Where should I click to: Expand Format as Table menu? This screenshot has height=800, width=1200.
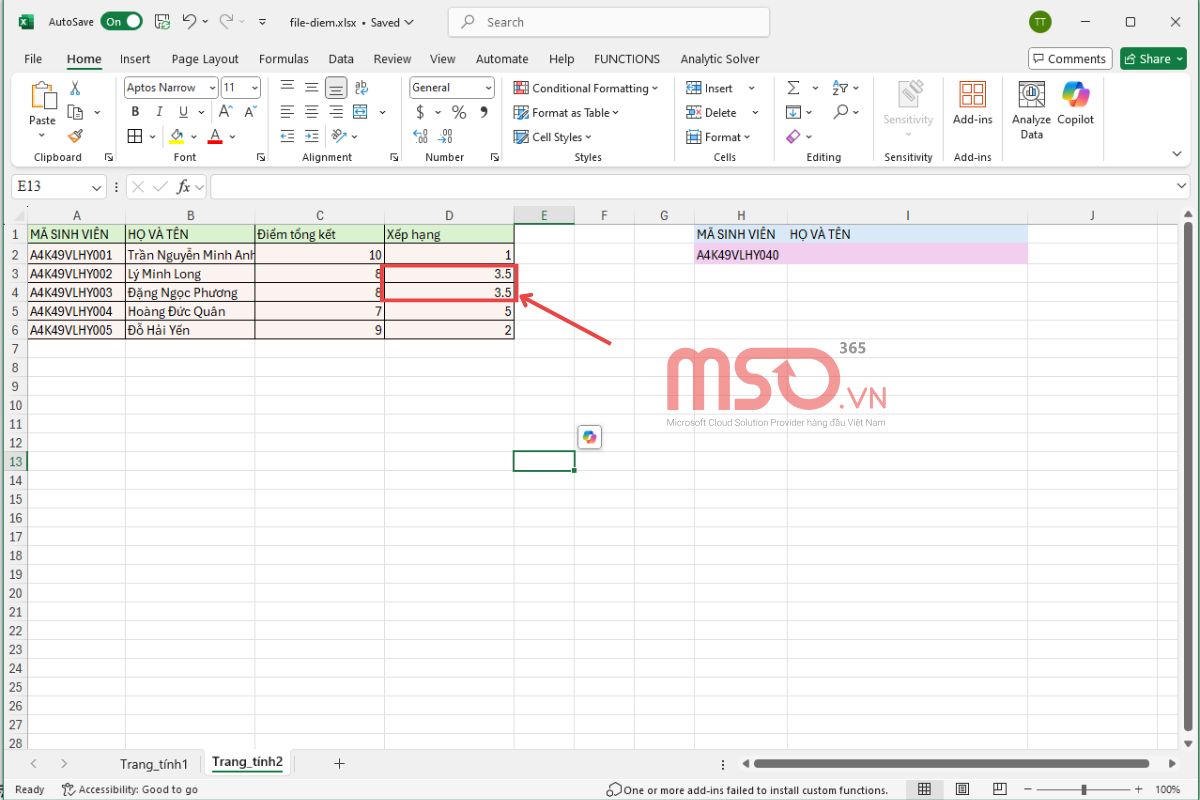pyautogui.click(x=566, y=113)
